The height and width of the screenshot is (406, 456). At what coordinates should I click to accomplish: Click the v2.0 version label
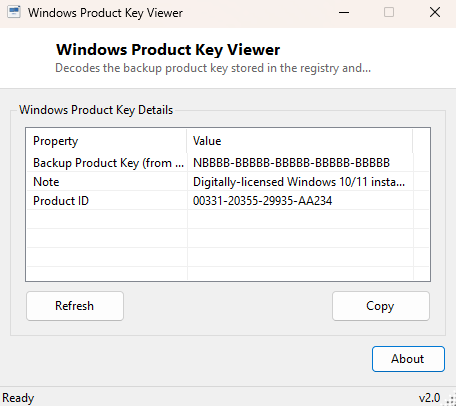coord(429,398)
